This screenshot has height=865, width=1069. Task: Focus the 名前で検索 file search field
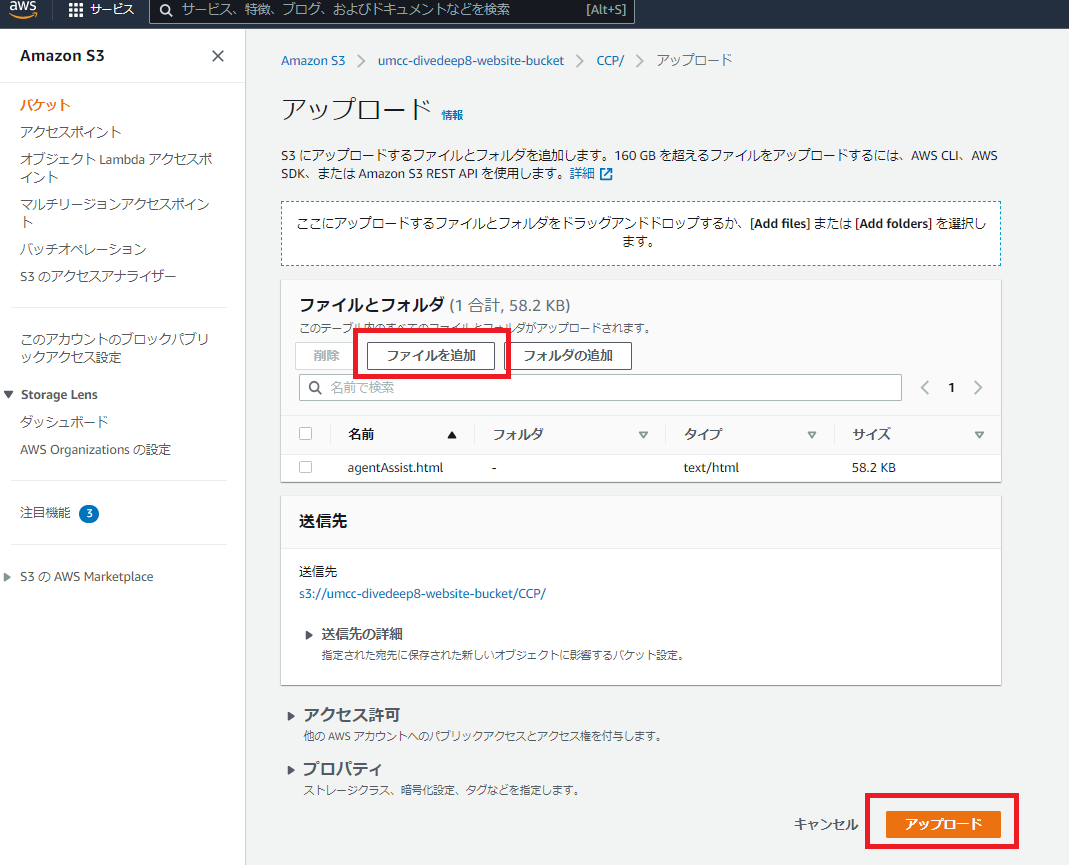coord(600,388)
